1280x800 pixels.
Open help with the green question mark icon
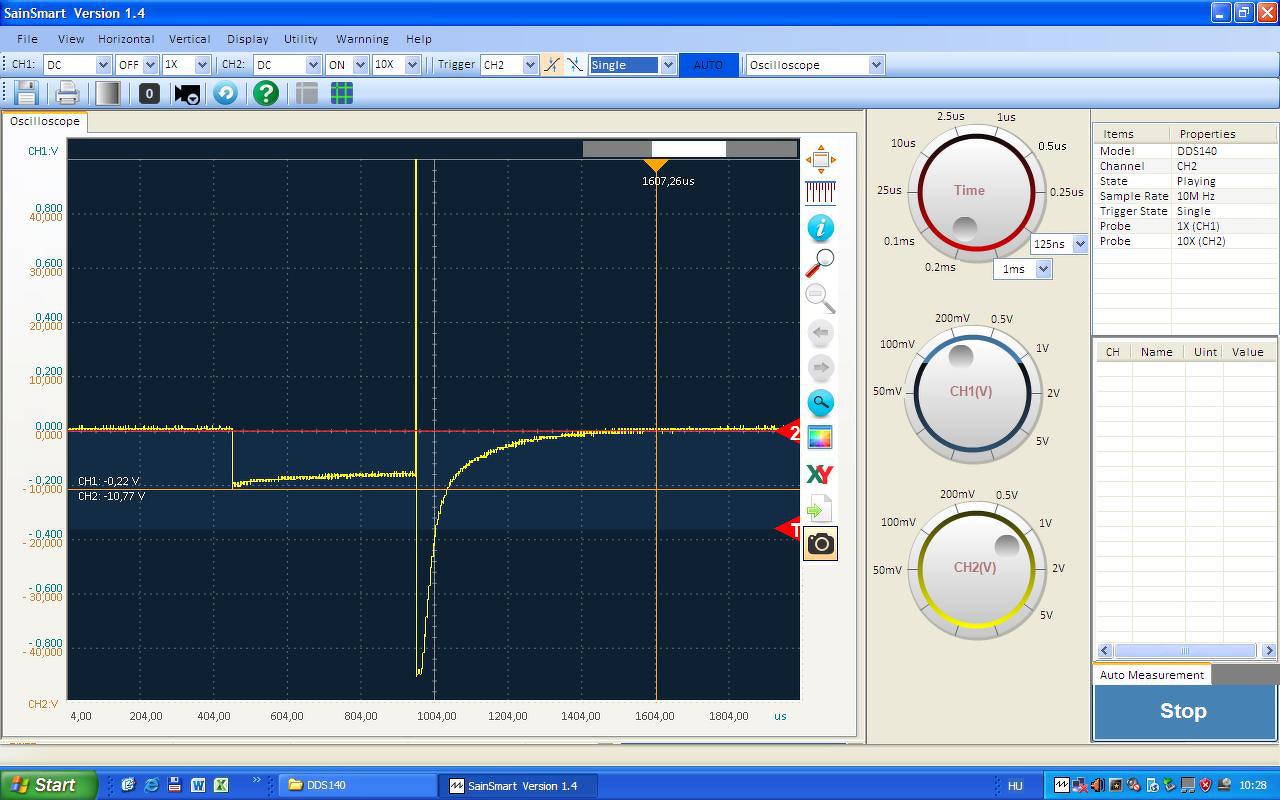click(265, 93)
